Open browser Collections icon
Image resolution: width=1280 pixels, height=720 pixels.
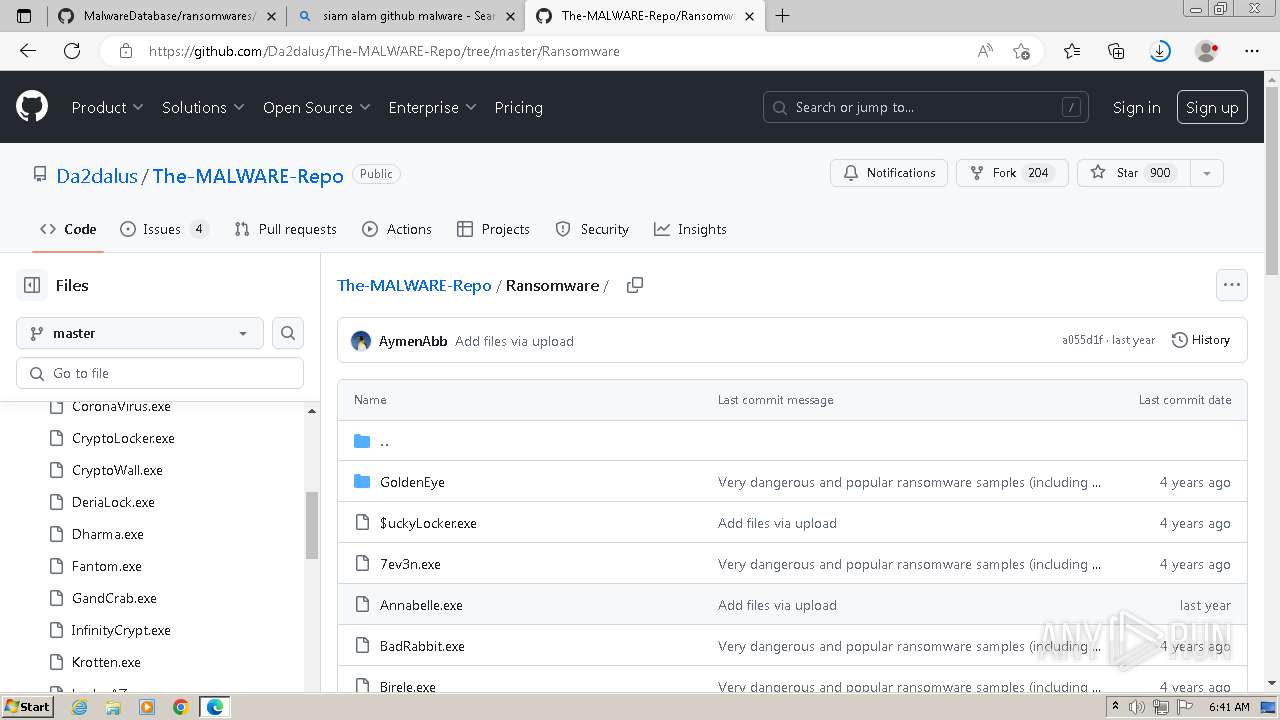(1116, 51)
